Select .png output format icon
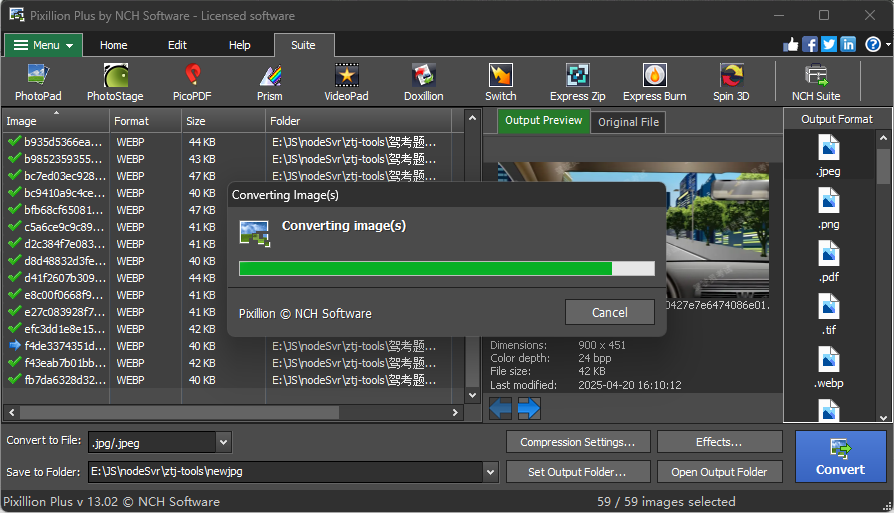894x513 pixels. (x=828, y=208)
